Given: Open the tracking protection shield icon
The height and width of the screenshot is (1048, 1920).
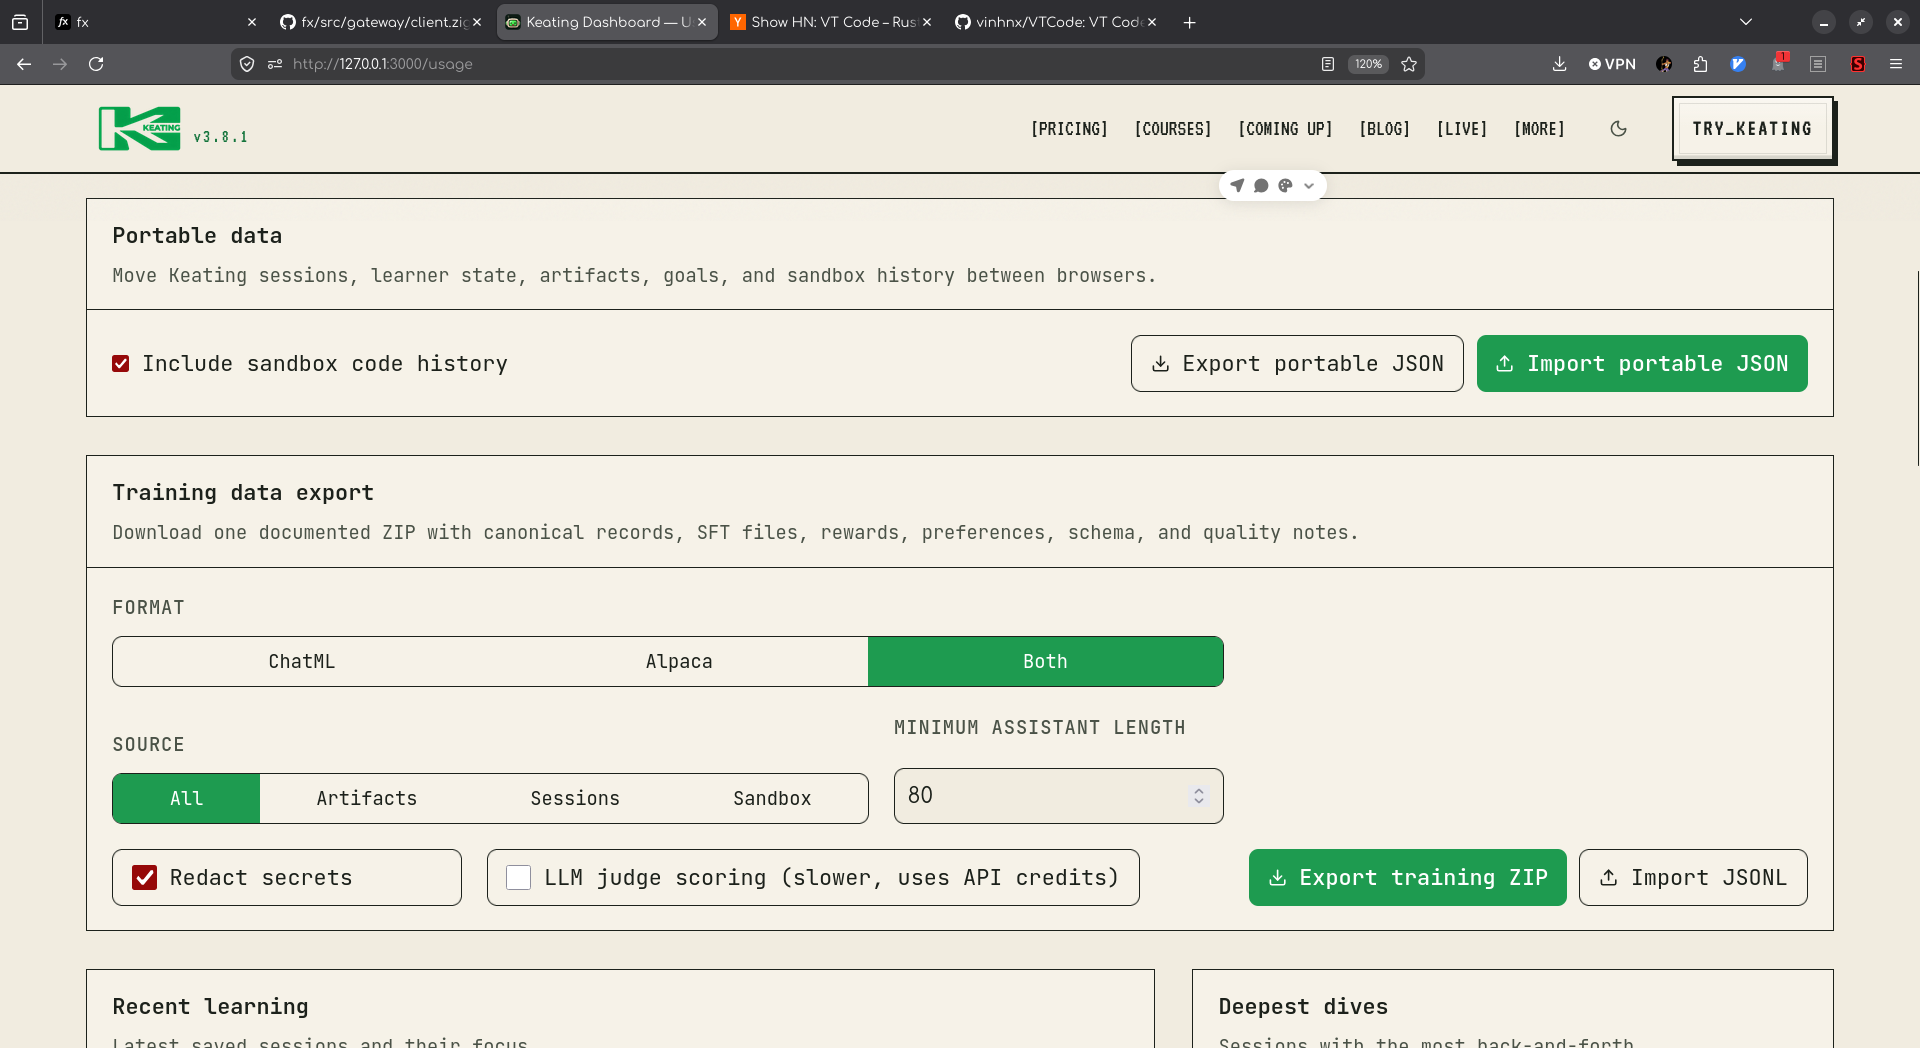Looking at the screenshot, I should tap(247, 64).
